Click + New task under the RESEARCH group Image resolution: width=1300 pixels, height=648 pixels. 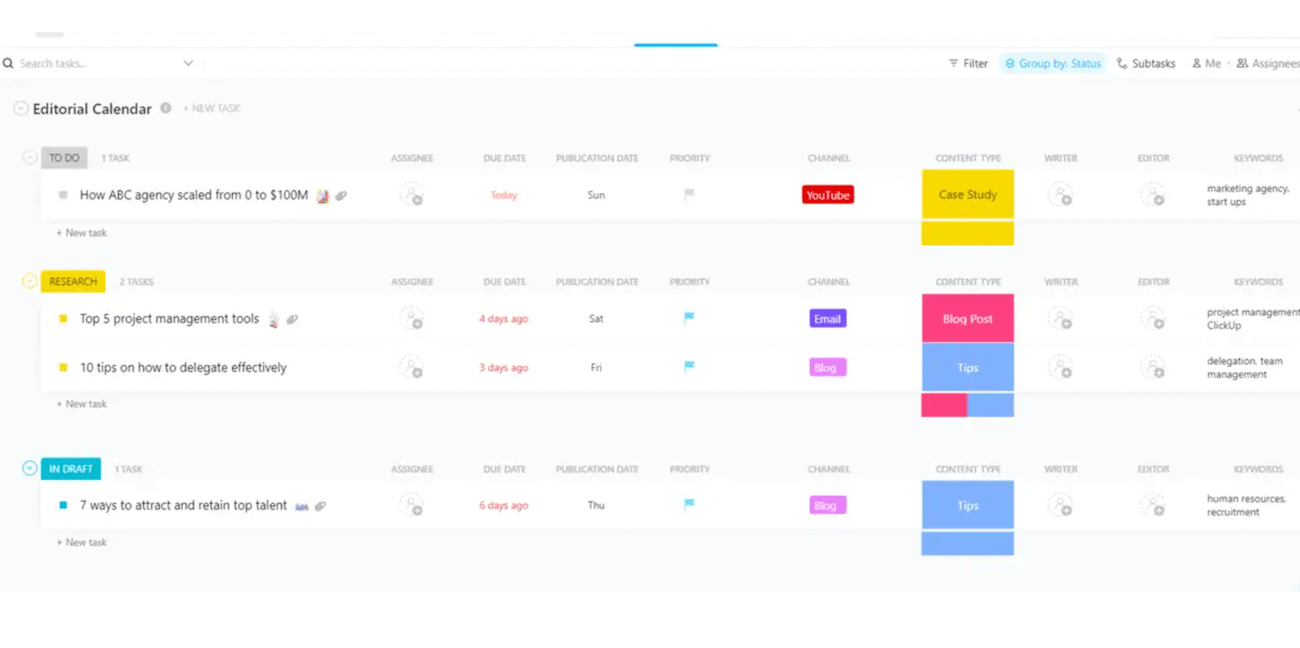[x=81, y=403]
